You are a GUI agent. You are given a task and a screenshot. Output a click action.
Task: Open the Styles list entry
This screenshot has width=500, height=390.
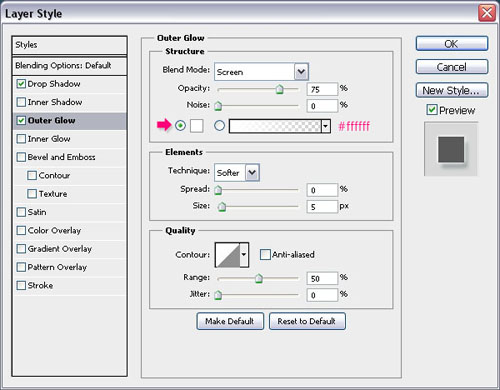coord(69,45)
